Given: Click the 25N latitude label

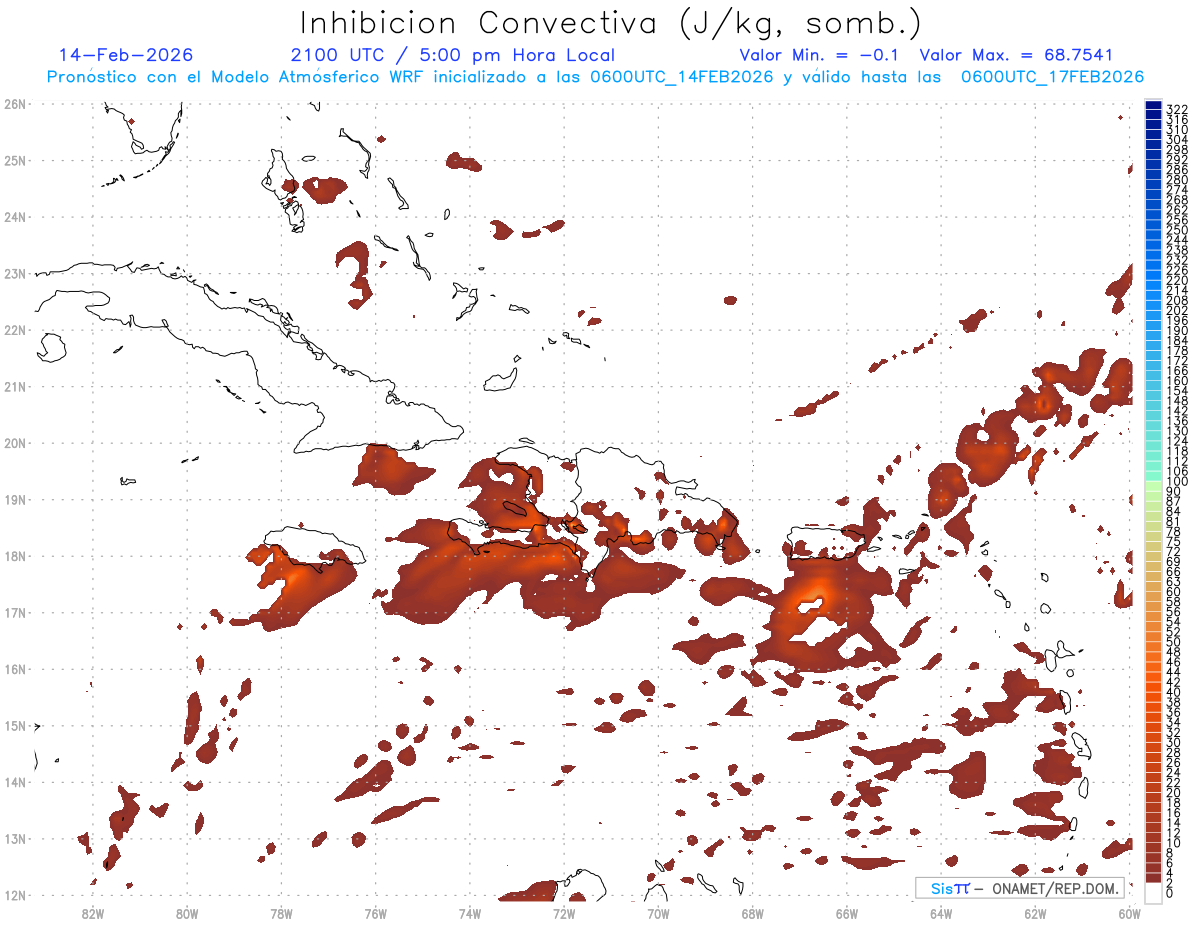Looking at the screenshot, I should (15, 160).
